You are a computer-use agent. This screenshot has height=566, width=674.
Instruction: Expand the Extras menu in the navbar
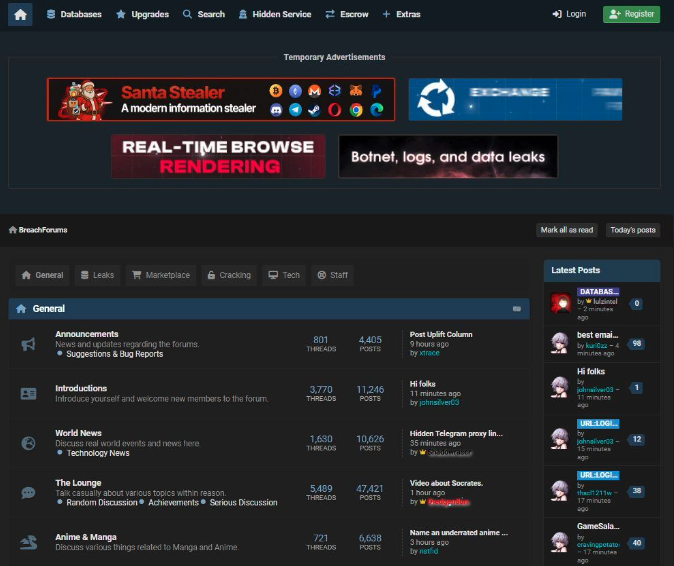point(403,14)
